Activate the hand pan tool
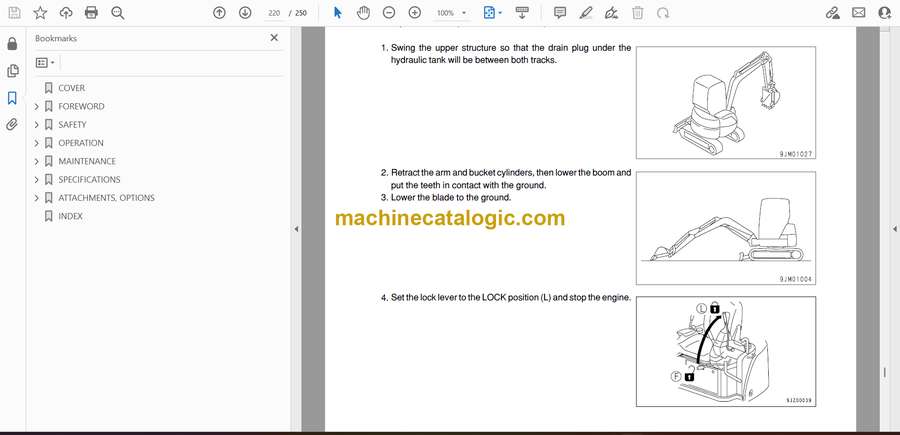Screen dimensions: 900x435 [x=363, y=13]
